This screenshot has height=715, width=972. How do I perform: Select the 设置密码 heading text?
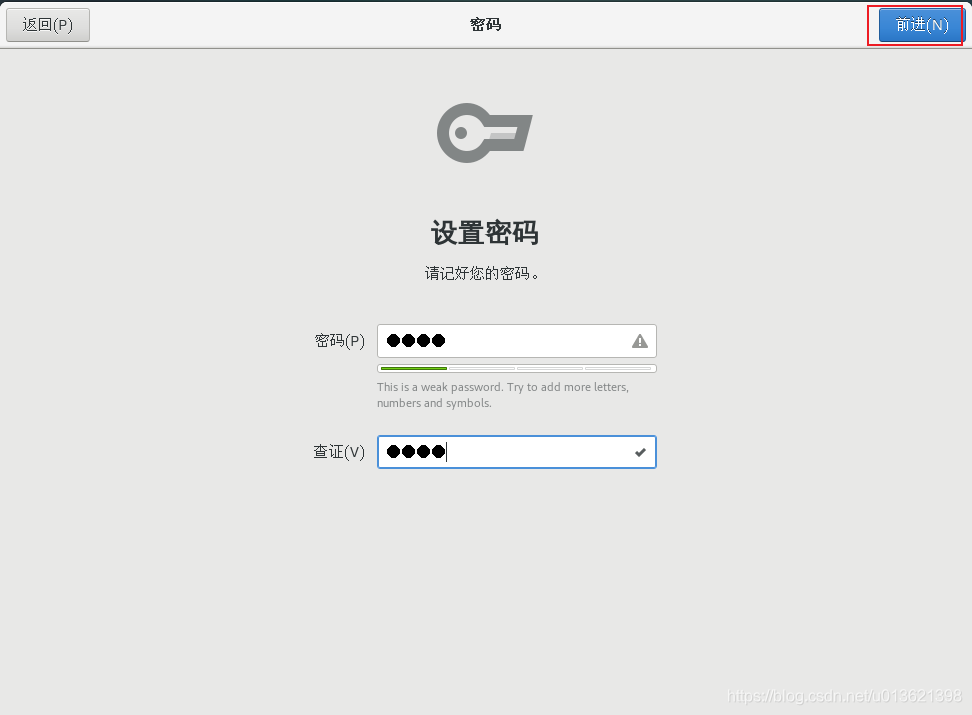pyautogui.click(x=485, y=233)
